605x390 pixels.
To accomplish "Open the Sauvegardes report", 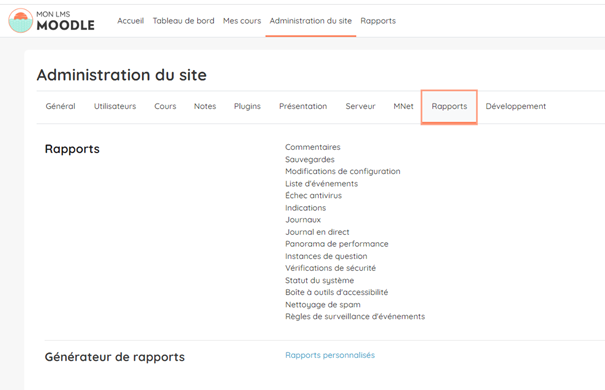I will (310, 159).
